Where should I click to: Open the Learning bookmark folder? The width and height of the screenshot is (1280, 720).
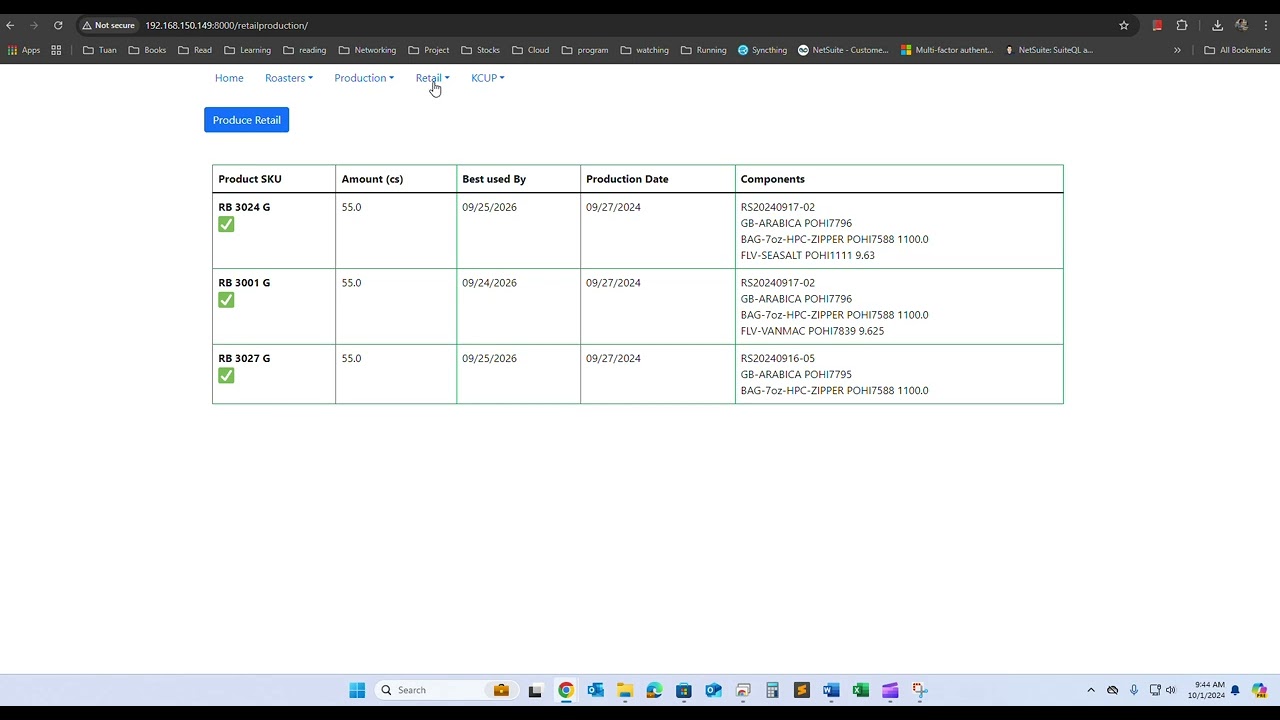click(x=247, y=50)
